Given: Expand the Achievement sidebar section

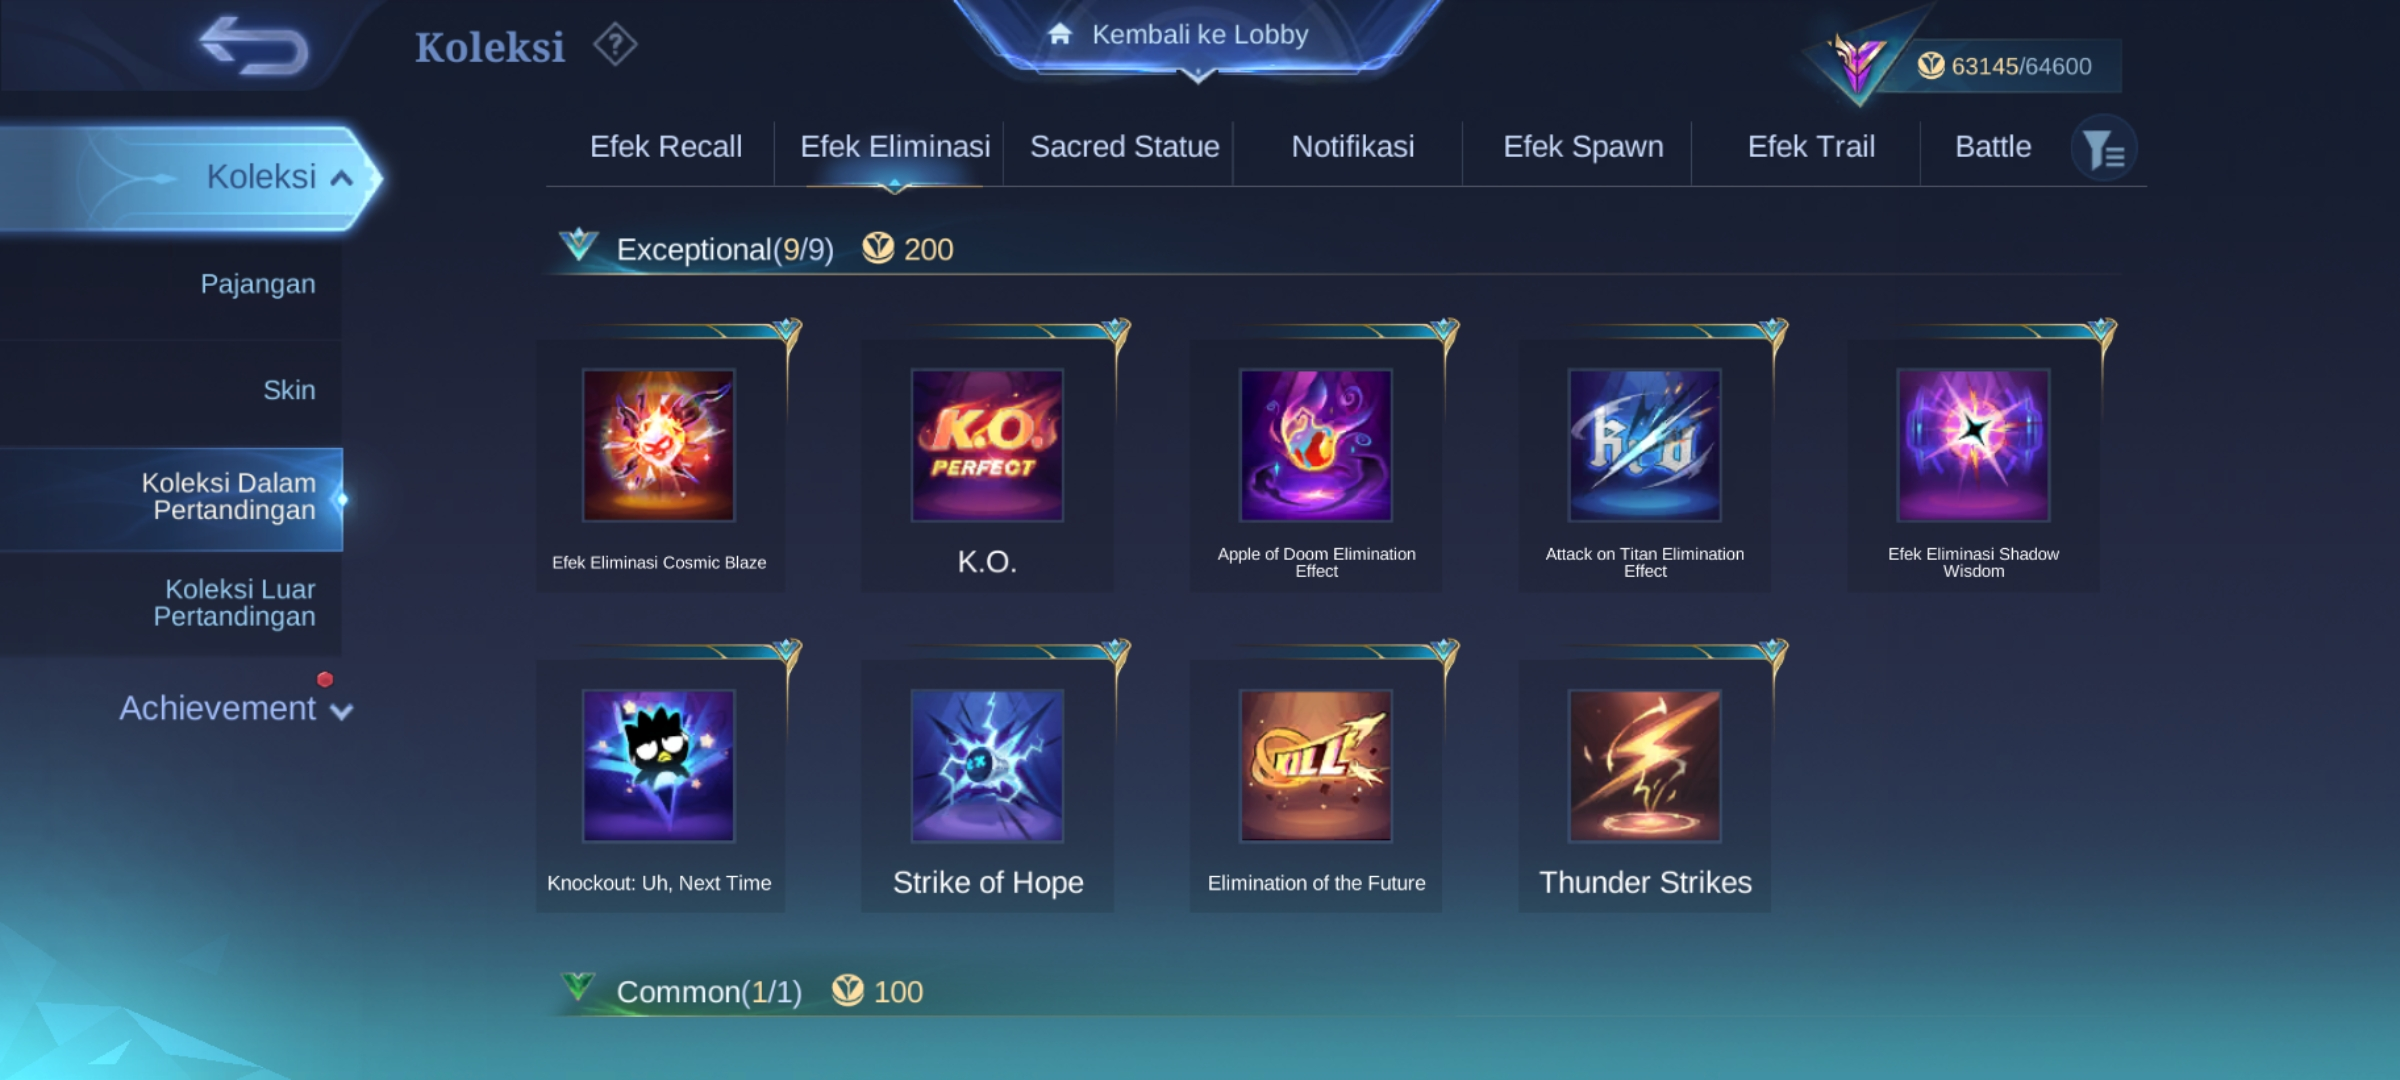Looking at the screenshot, I should pos(236,708).
